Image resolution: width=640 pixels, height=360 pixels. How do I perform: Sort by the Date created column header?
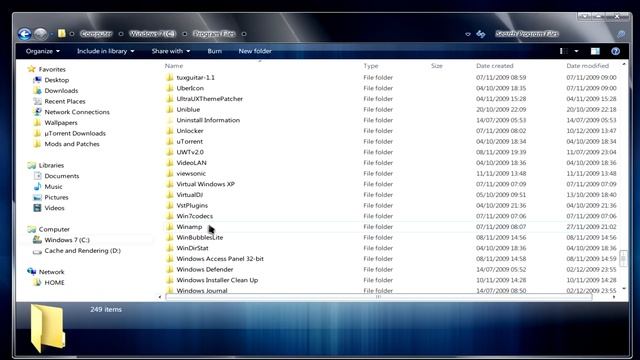[495, 66]
